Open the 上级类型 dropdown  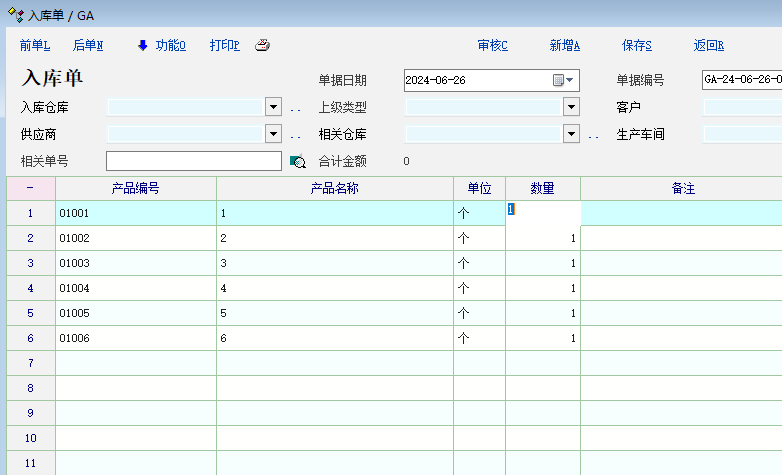pyautogui.click(x=571, y=107)
